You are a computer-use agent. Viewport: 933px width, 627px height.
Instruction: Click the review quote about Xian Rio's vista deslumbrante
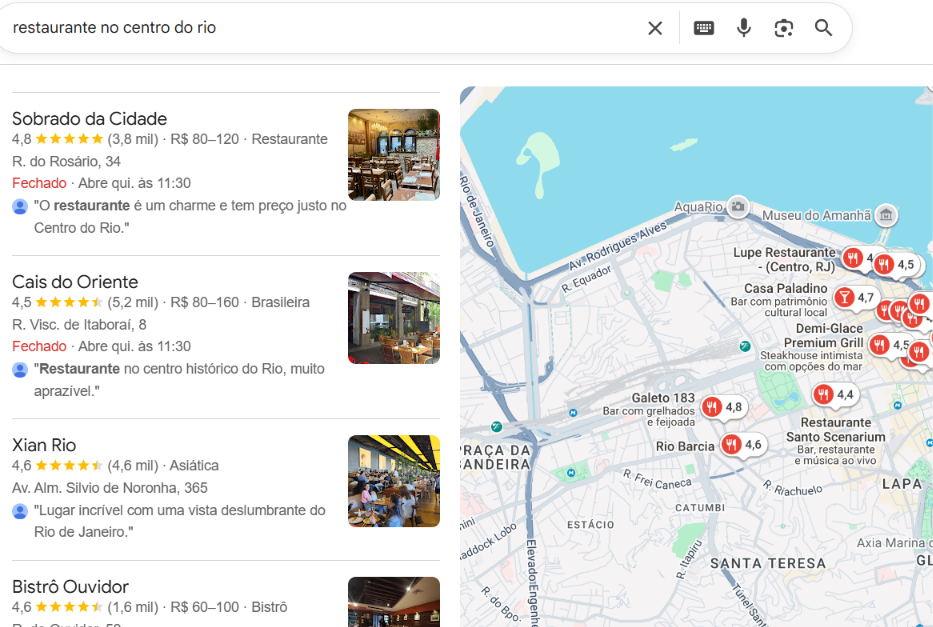tap(180, 521)
